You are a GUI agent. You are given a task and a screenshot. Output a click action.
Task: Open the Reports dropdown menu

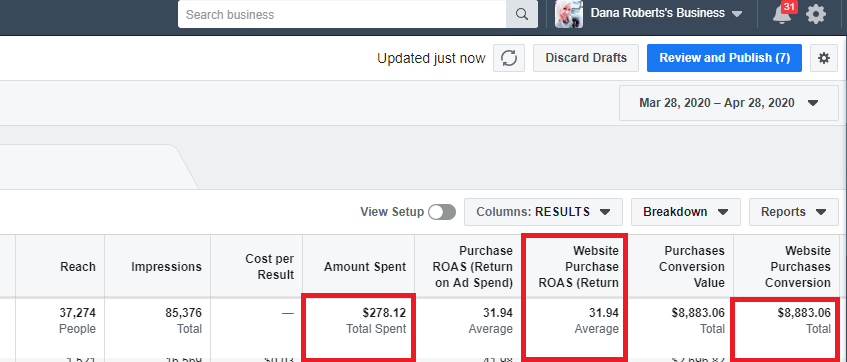(793, 212)
